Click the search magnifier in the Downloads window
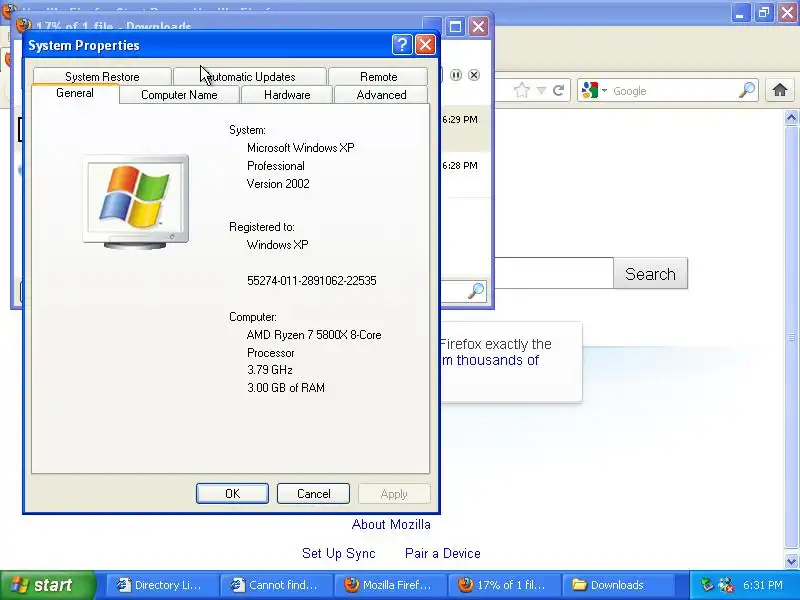This screenshot has height=600, width=800. [x=476, y=291]
